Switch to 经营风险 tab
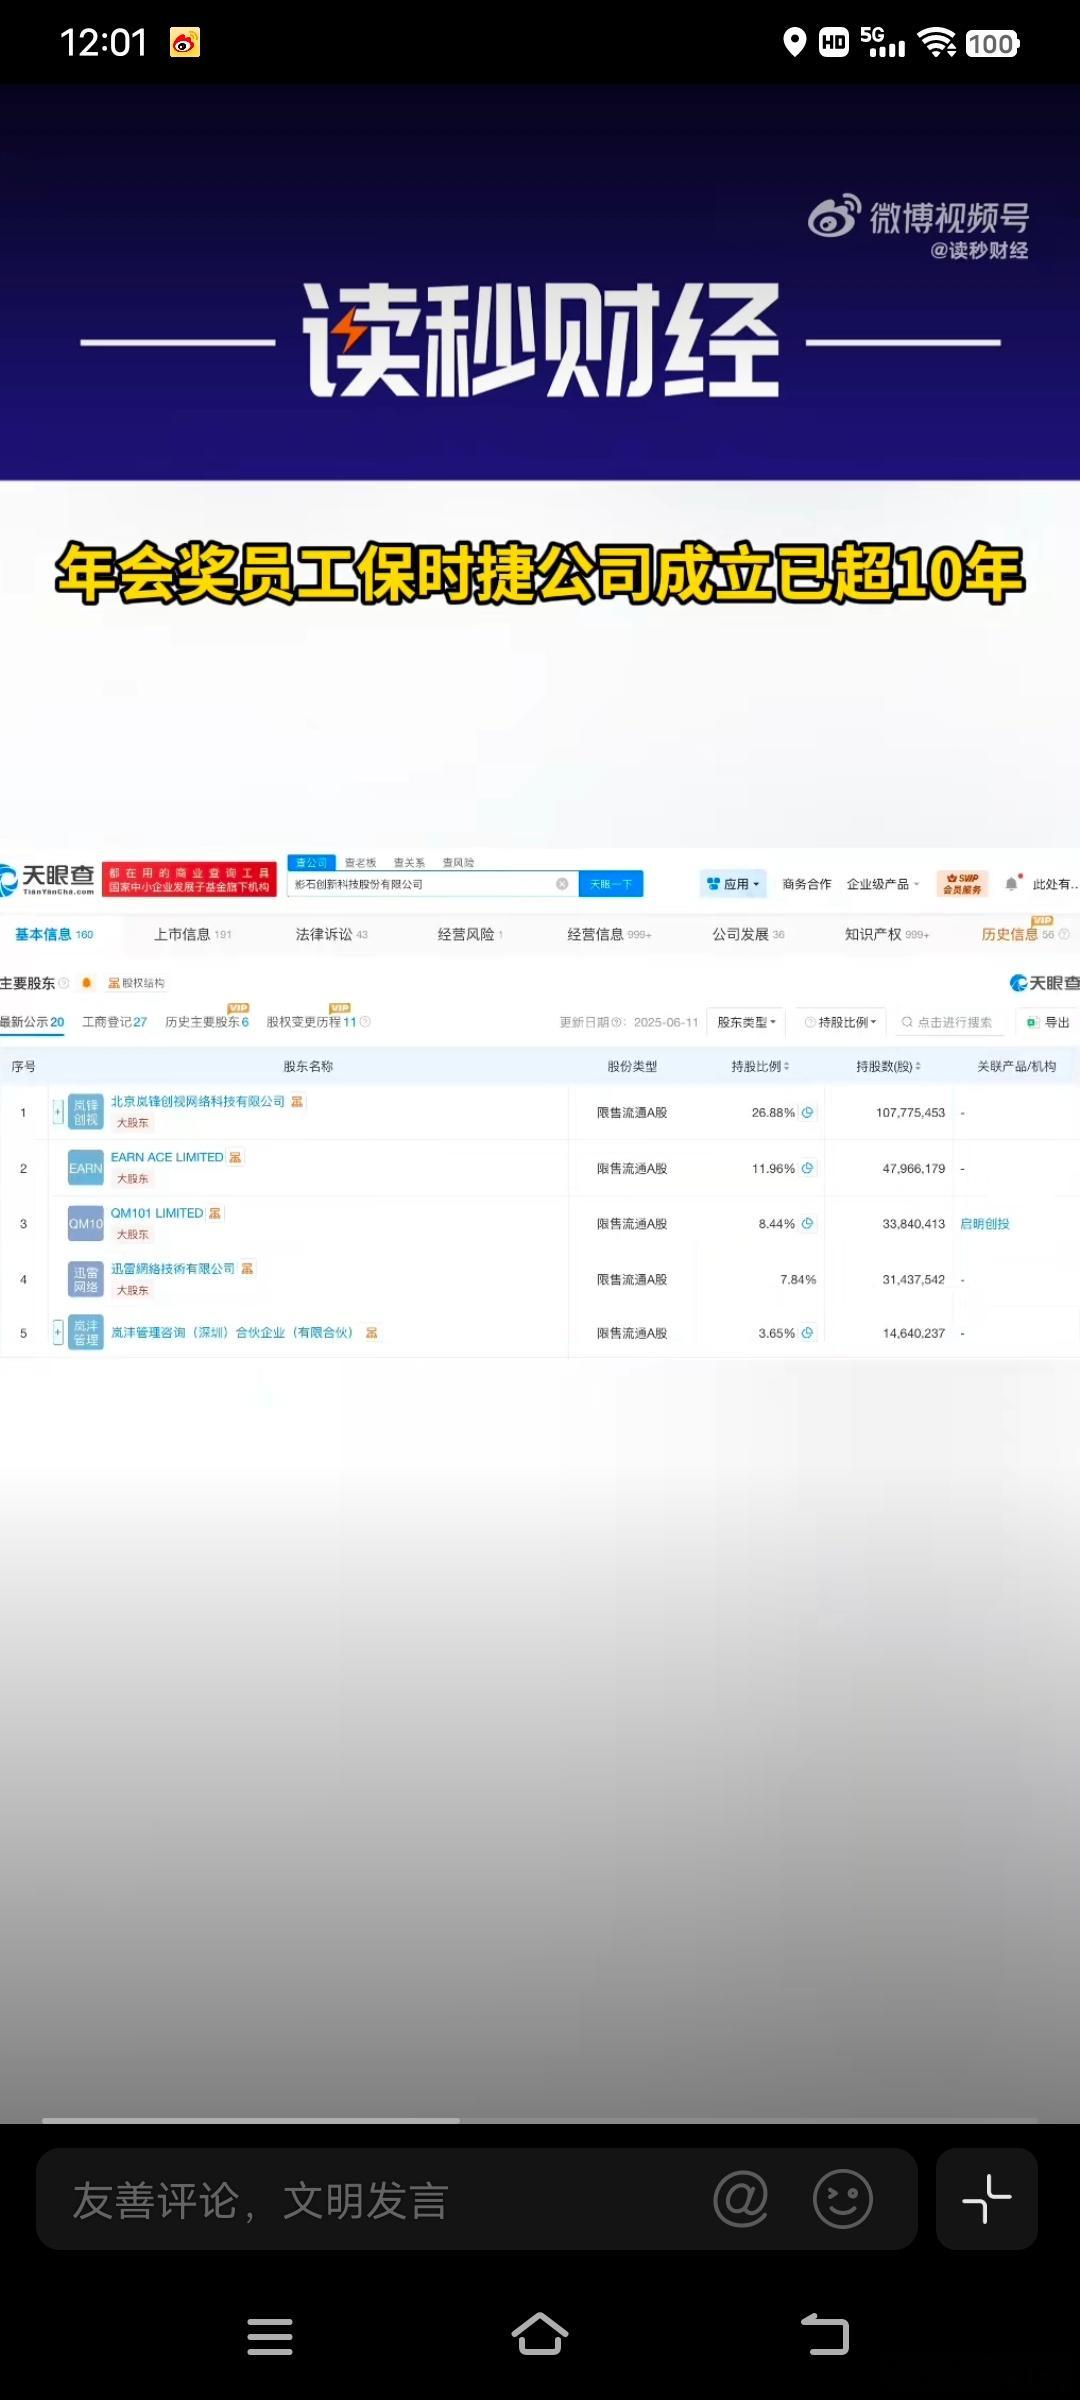Viewport: 1080px width, 2400px height. click(x=470, y=934)
